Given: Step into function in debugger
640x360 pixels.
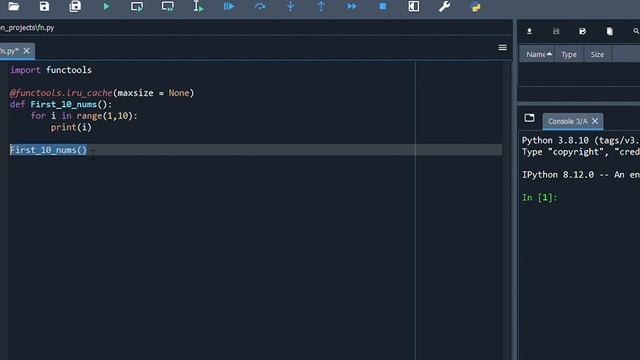Looking at the screenshot, I should [x=291, y=7].
